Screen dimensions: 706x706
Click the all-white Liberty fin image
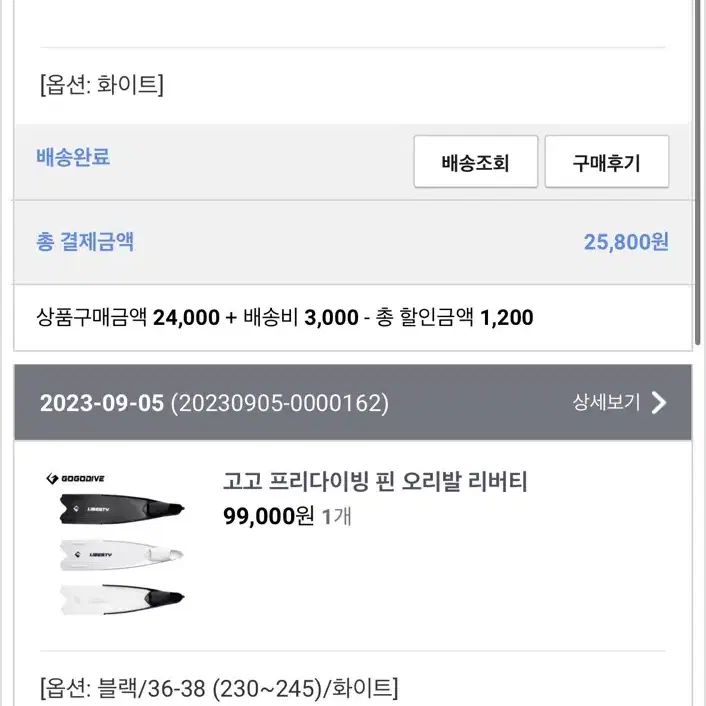pyautogui.click(x=122, y=555)
